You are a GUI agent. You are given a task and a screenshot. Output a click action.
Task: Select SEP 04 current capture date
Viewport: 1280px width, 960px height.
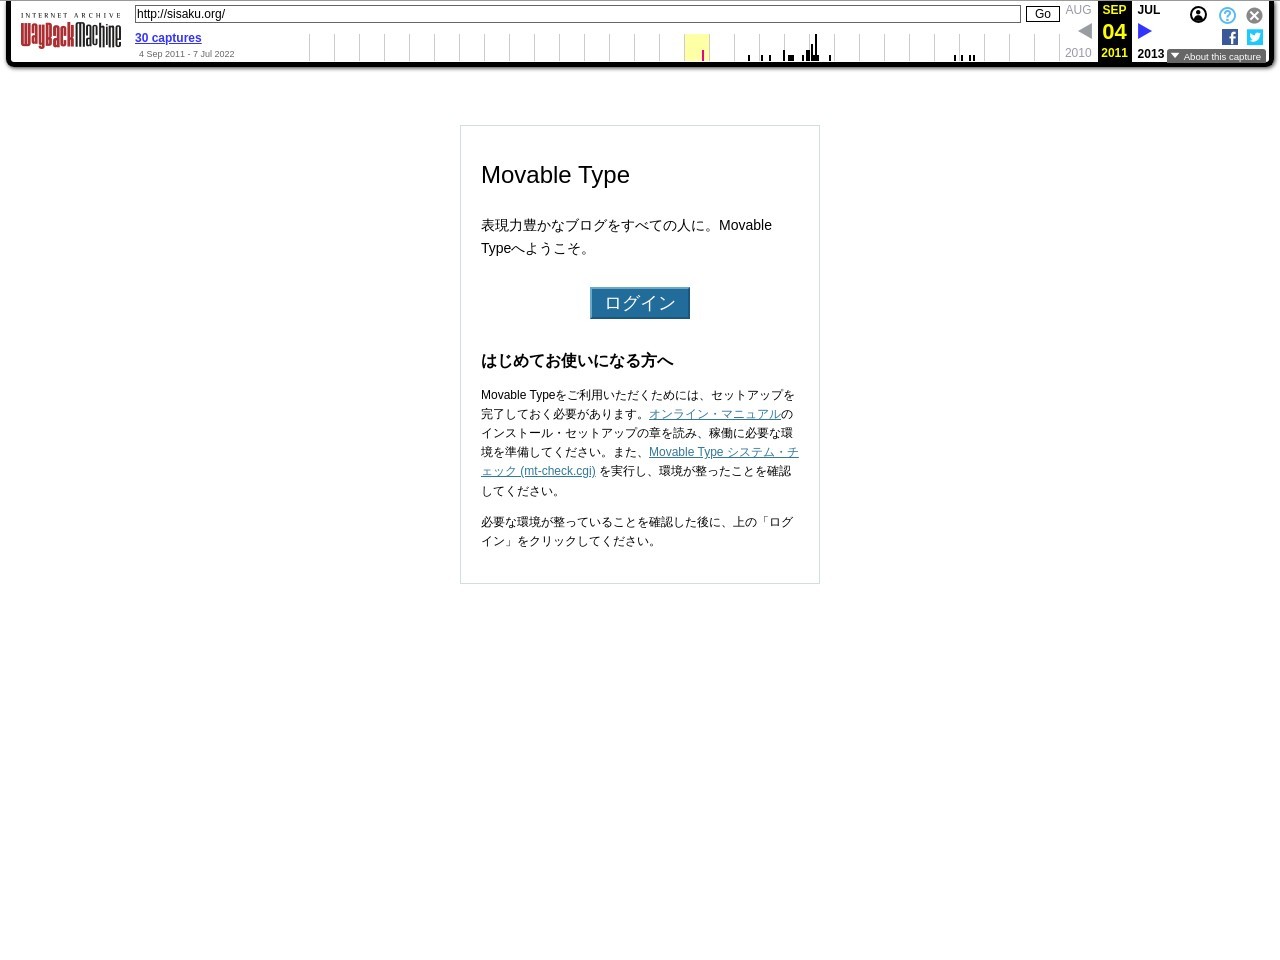coord(1114,31)
